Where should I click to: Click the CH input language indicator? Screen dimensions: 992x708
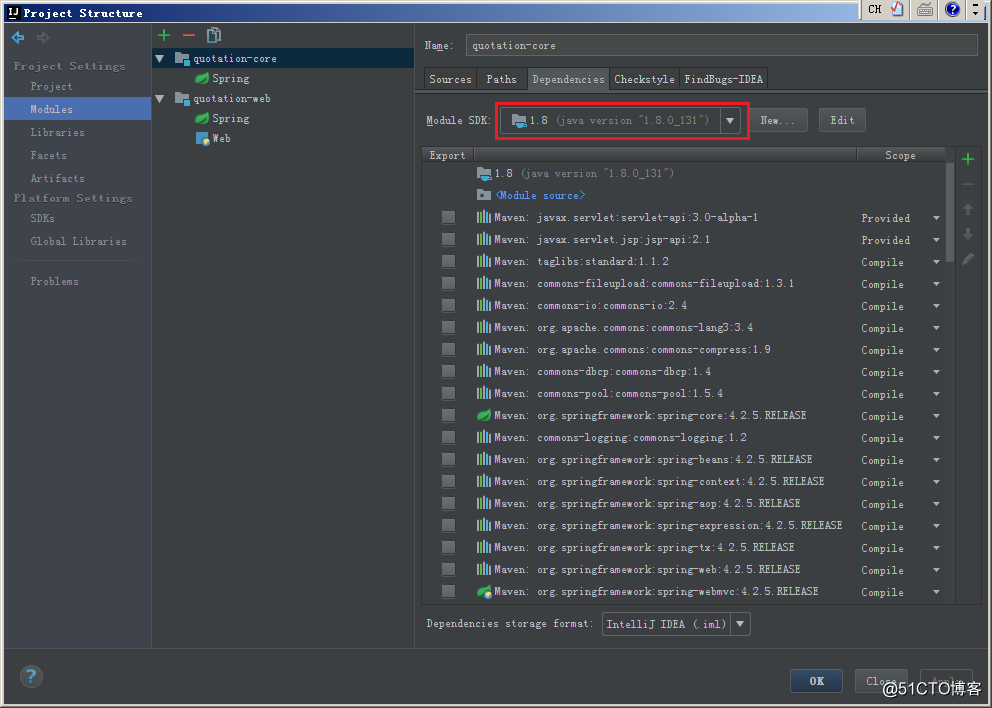[x=875, y=9]
